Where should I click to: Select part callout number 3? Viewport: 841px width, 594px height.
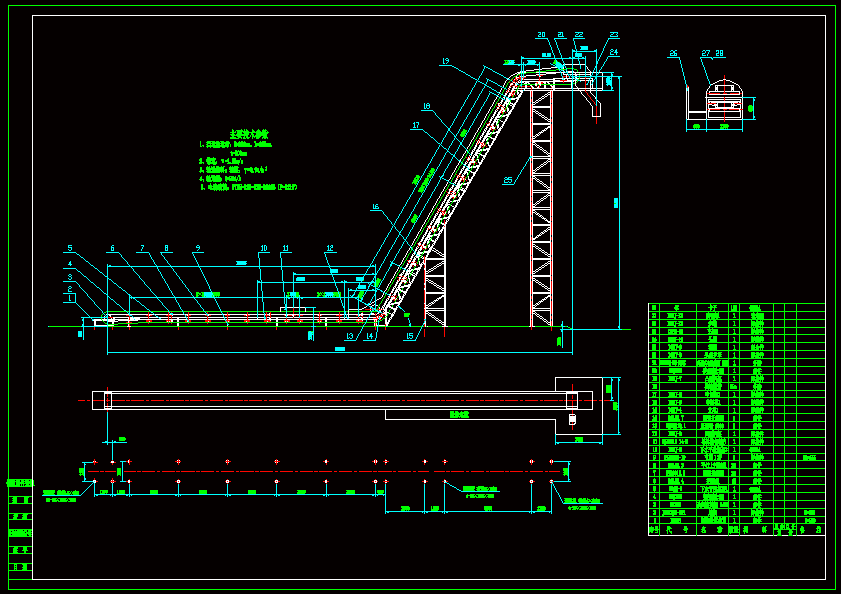click(70, 277)
